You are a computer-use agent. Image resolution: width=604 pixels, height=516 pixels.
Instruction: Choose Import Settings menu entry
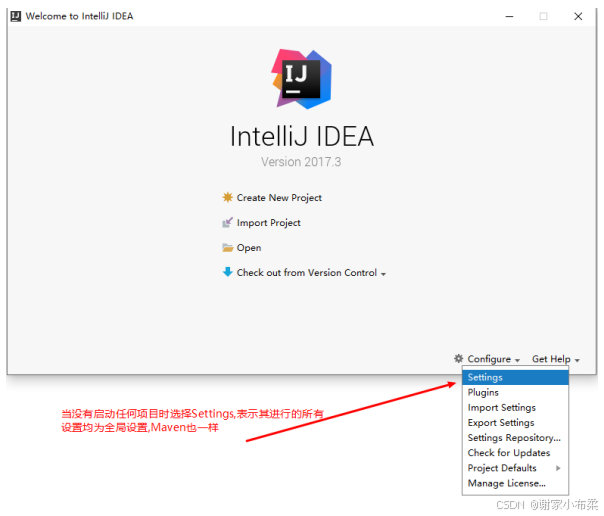pos(515,407)
